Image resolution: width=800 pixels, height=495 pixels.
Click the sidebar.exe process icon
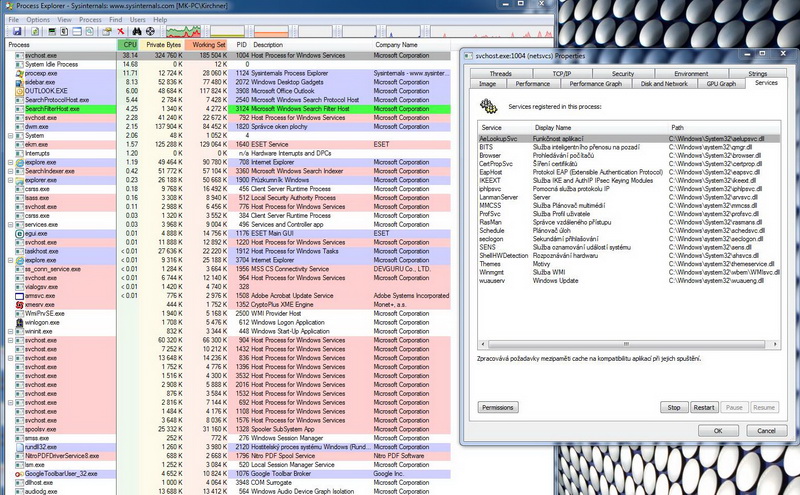(x=19, y=82)
